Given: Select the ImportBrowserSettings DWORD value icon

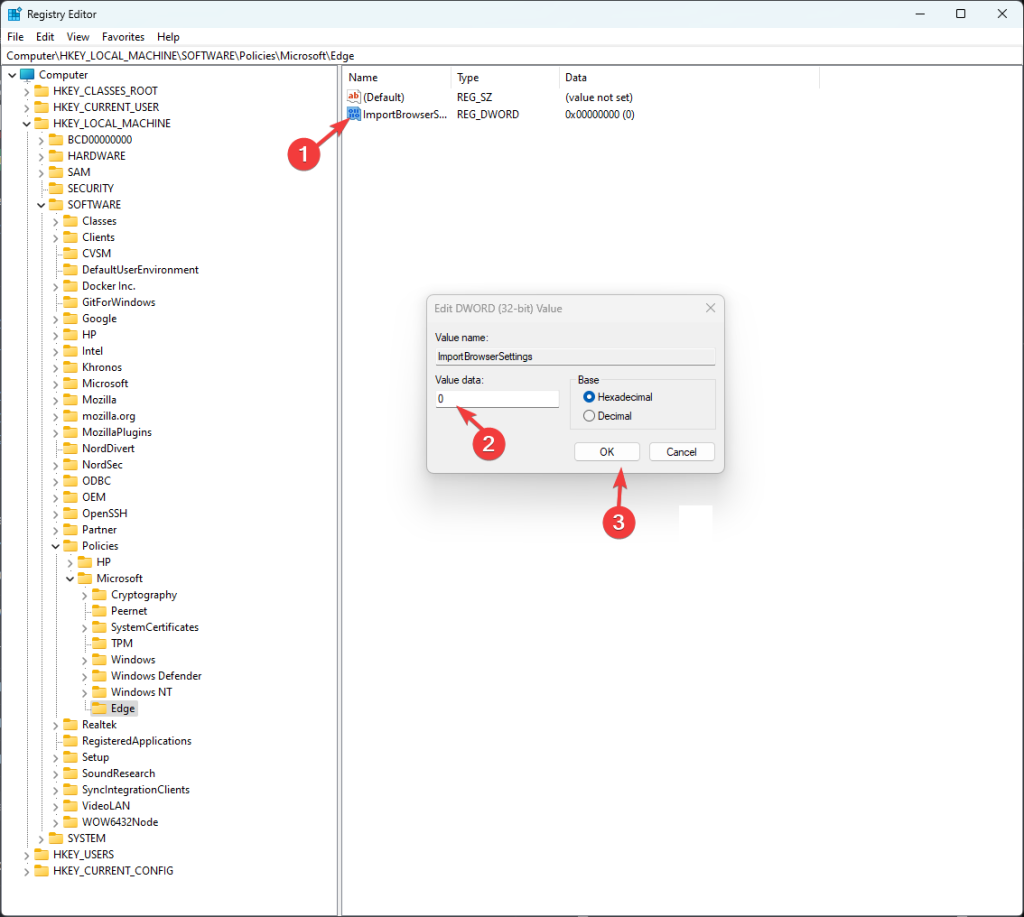Looking at the screenshot, I should [x=353, y=114].
